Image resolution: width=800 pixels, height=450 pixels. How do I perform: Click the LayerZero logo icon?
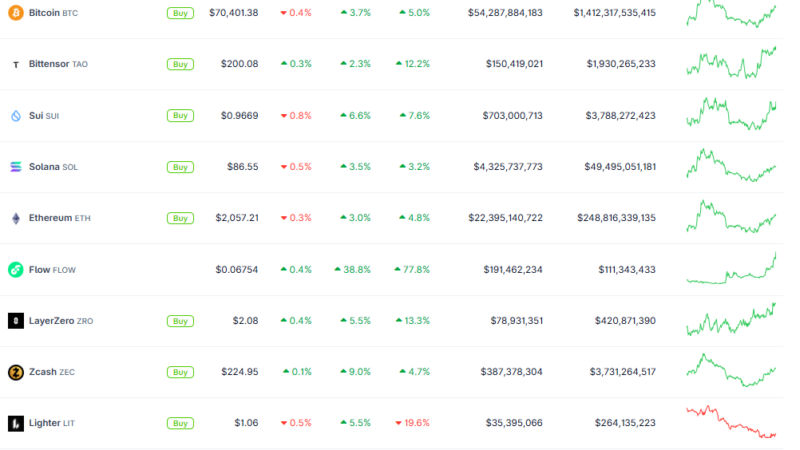pyautogui.click(x=16, y=321)
